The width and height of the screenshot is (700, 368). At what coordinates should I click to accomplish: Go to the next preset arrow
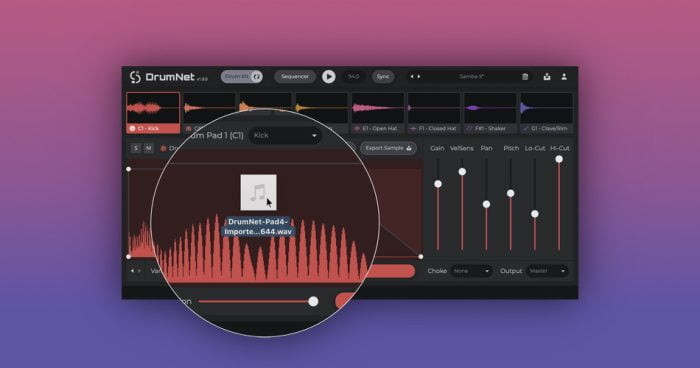click(419, 77)
